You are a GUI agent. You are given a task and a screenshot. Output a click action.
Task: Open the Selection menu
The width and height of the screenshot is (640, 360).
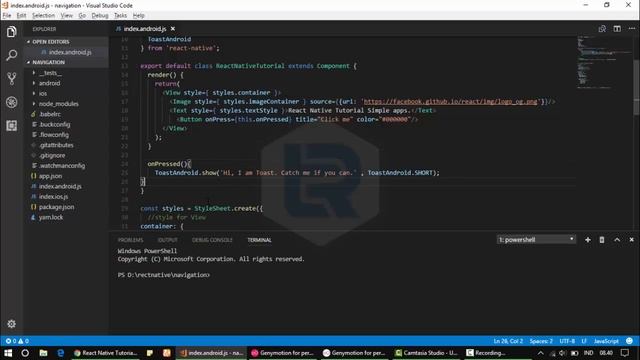(x=43, y=16)
